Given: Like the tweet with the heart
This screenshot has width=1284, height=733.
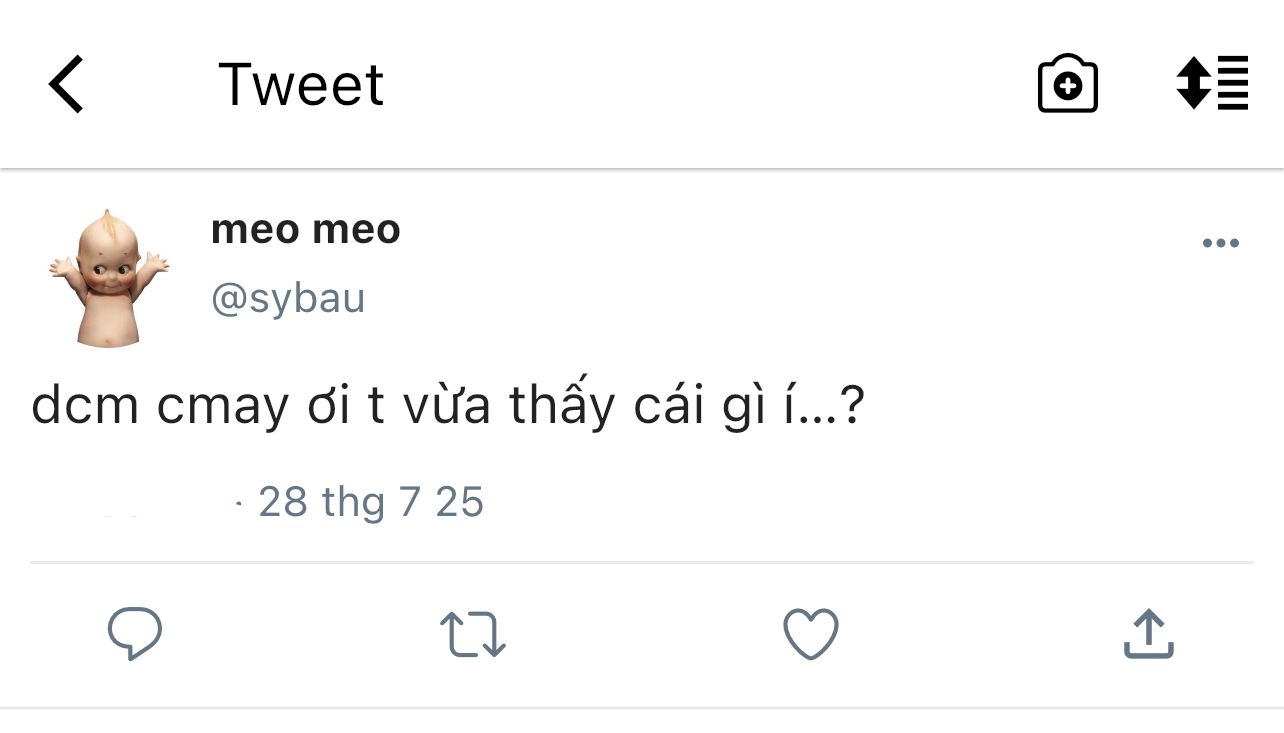Looking at the screenshot, I should pos(810,634).
